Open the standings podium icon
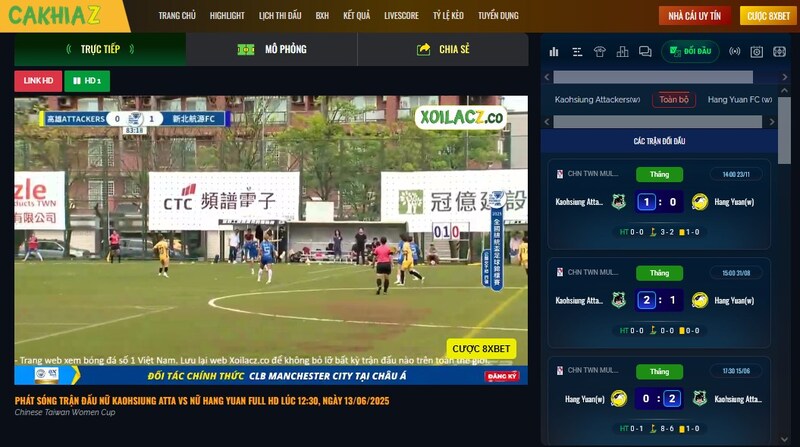Viewport: 800px width, 447px height. click(x=622, y=52)
